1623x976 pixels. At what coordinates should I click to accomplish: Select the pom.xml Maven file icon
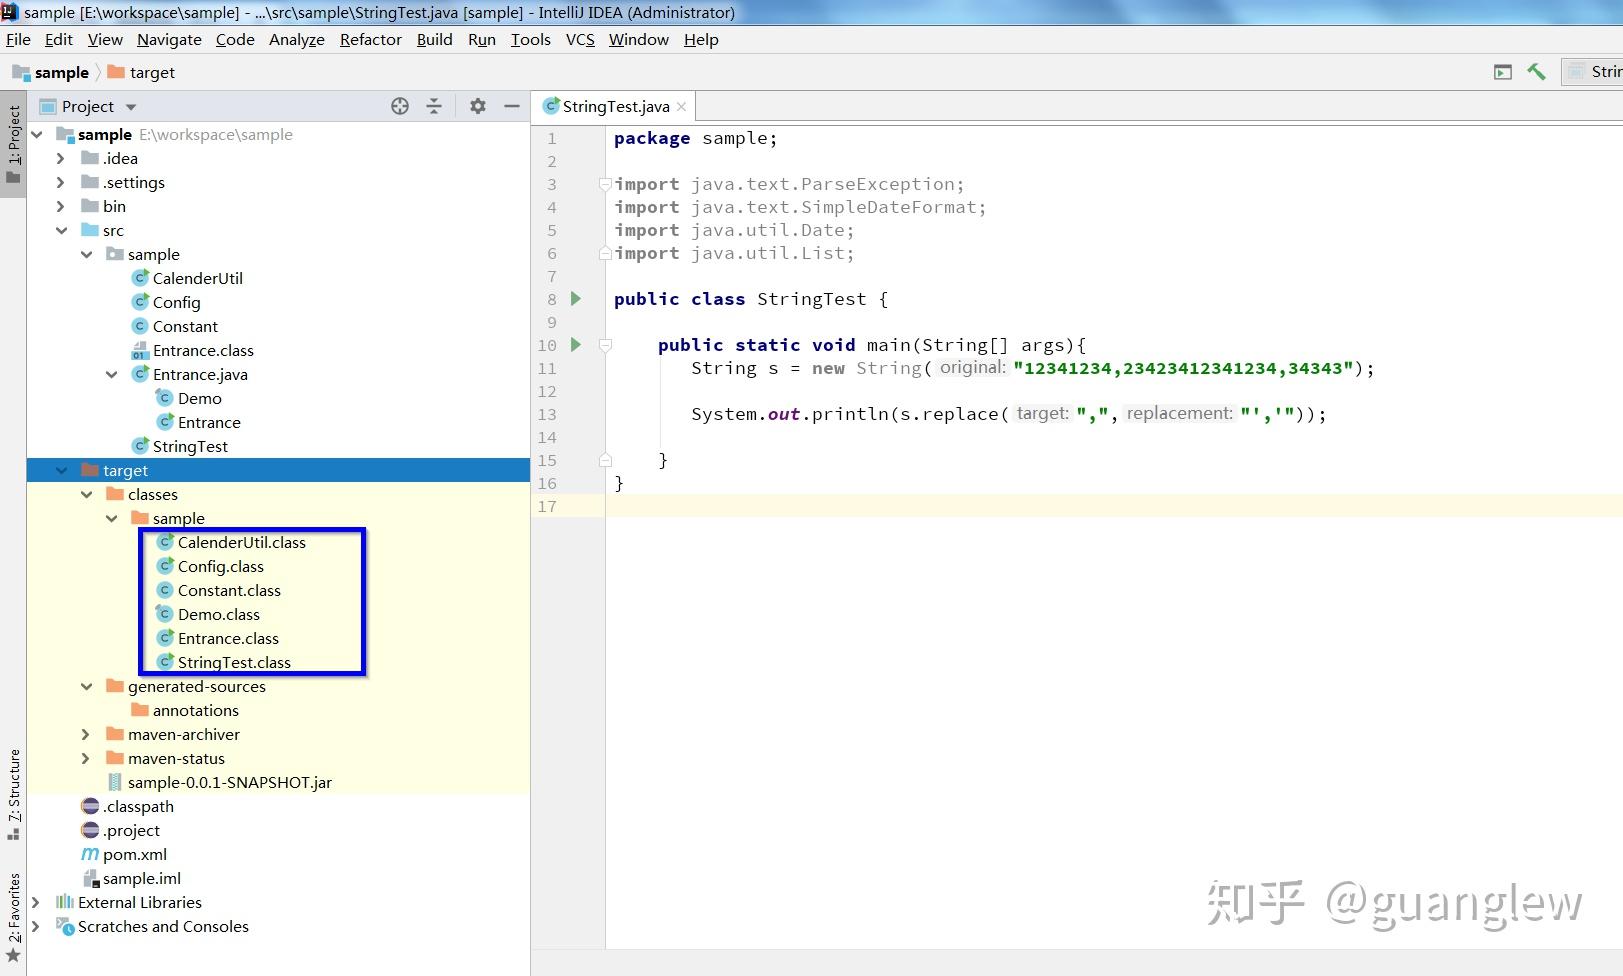coord(90,854)
